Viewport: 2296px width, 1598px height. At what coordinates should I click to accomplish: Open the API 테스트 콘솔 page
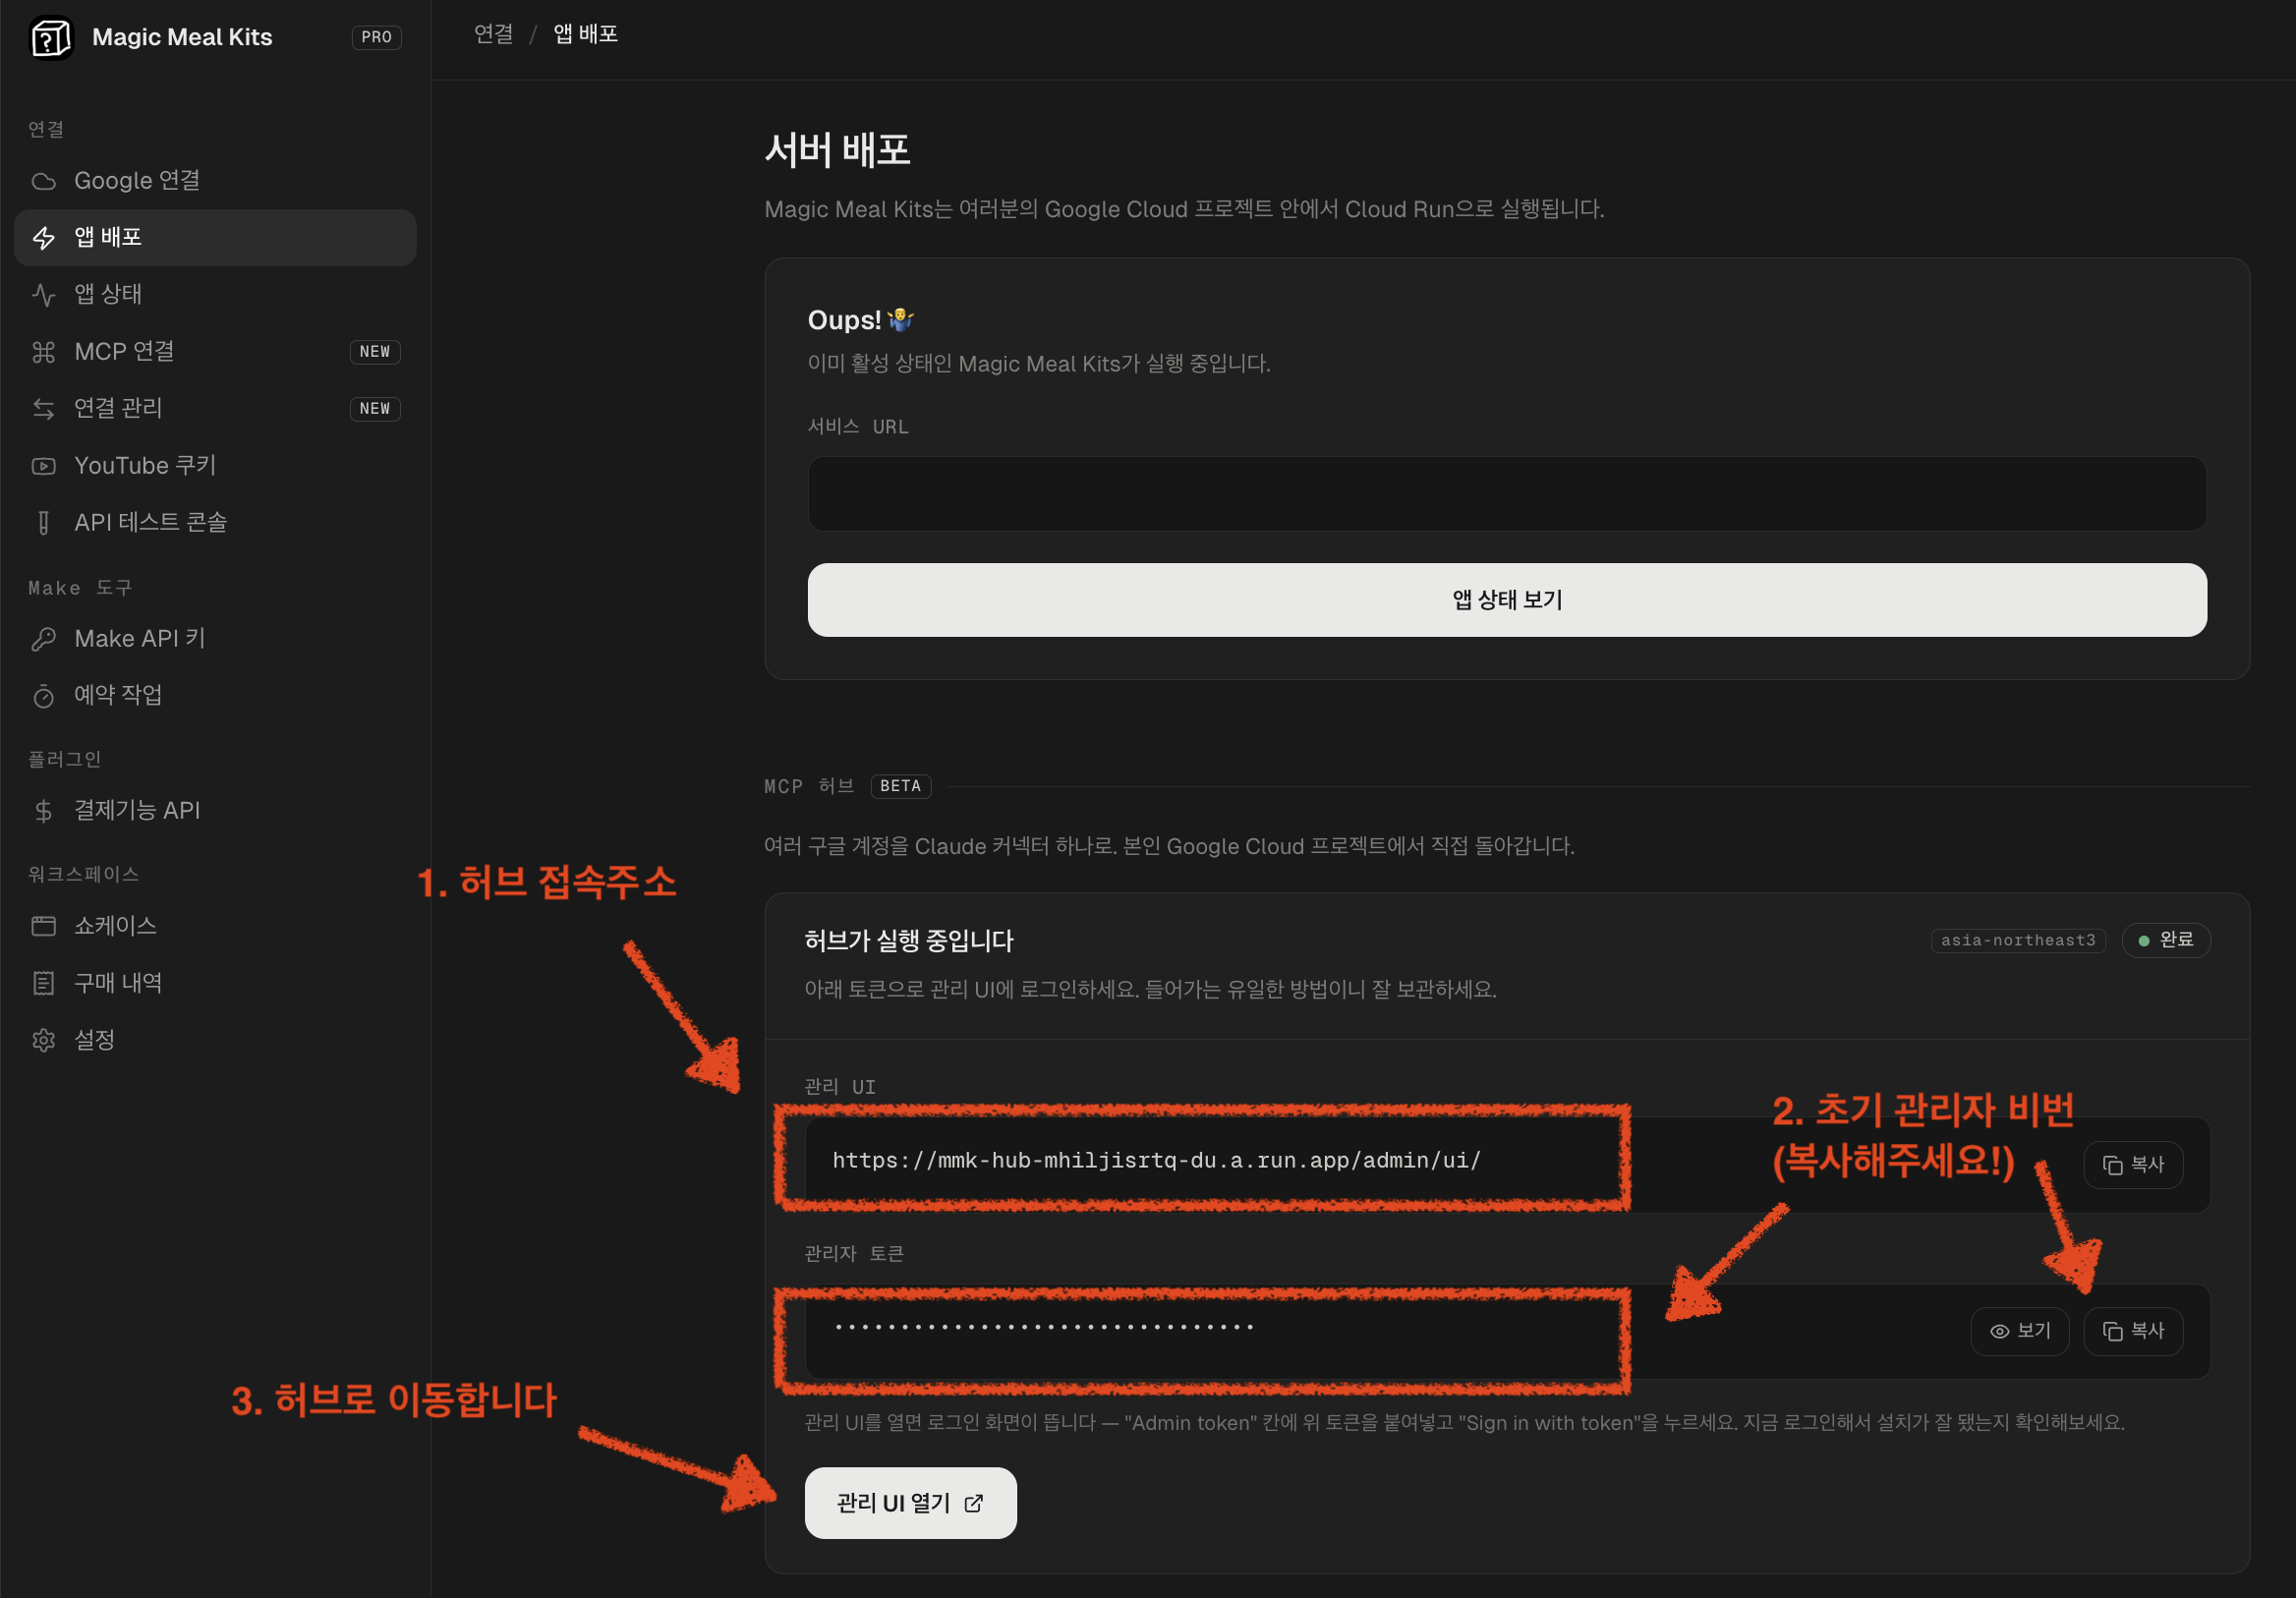tap(215, 523)
